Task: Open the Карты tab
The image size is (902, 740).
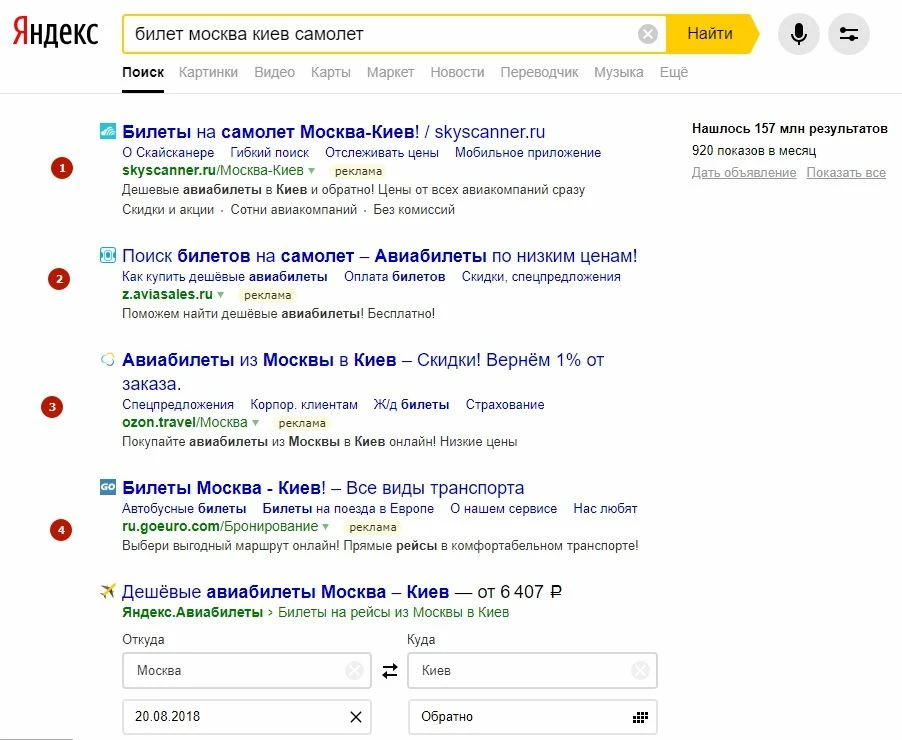Action: point(331,73)
